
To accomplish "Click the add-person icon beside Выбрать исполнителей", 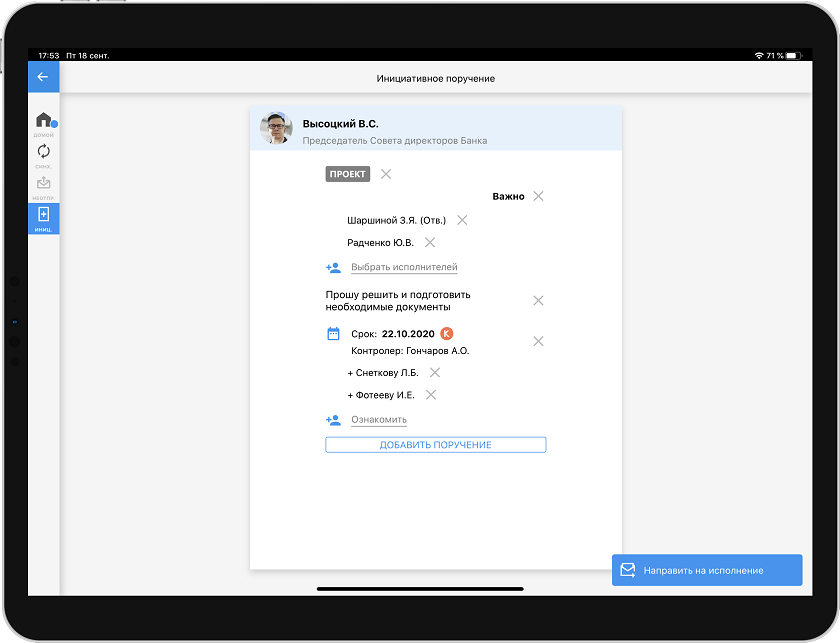I will click(333, 268).
